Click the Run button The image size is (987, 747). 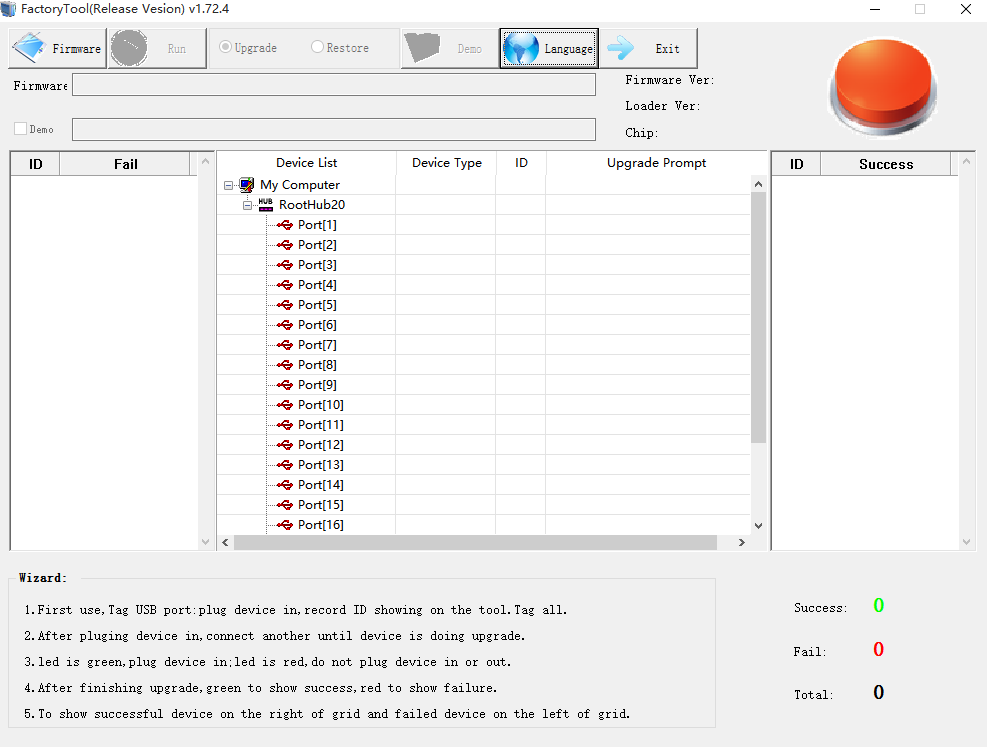tap(157, 48)
